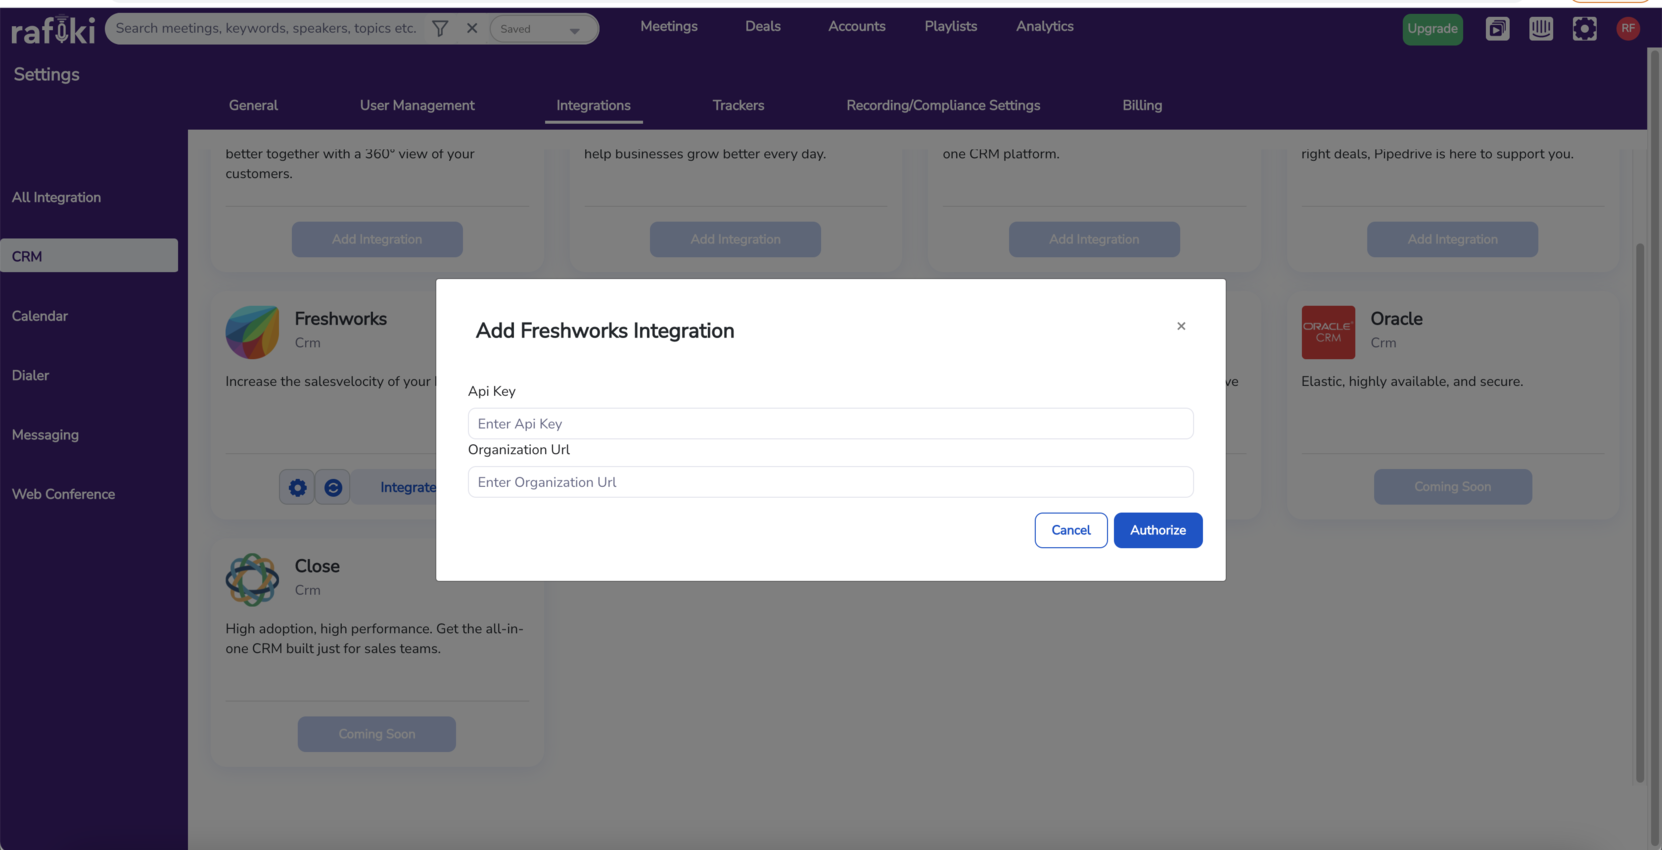Open the Meetings menu
This screenshot has width=1662, height=850.
tap(669, 26)
